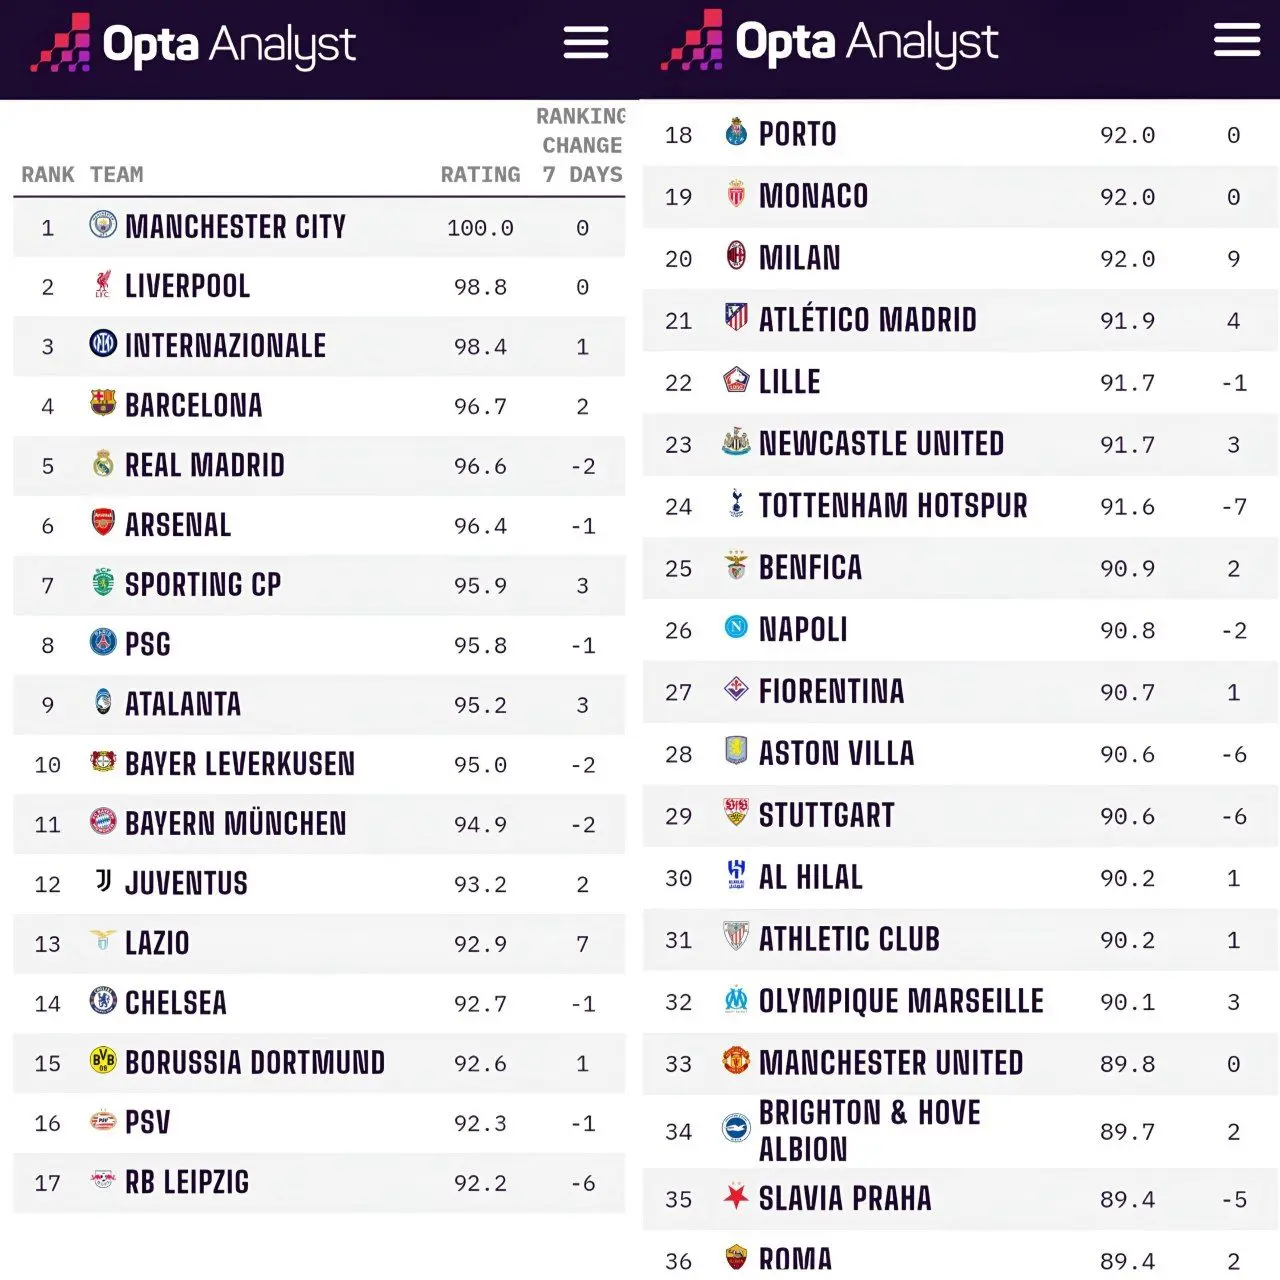Click the Manchester City crest
This screenshot has width=1280, height=1280.
103,225
